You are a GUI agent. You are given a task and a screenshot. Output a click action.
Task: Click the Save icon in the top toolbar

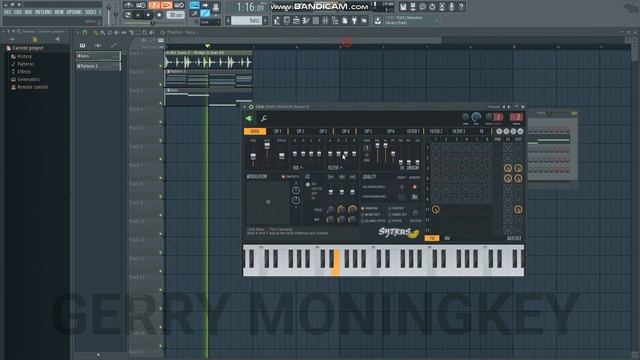pos(403,7)
